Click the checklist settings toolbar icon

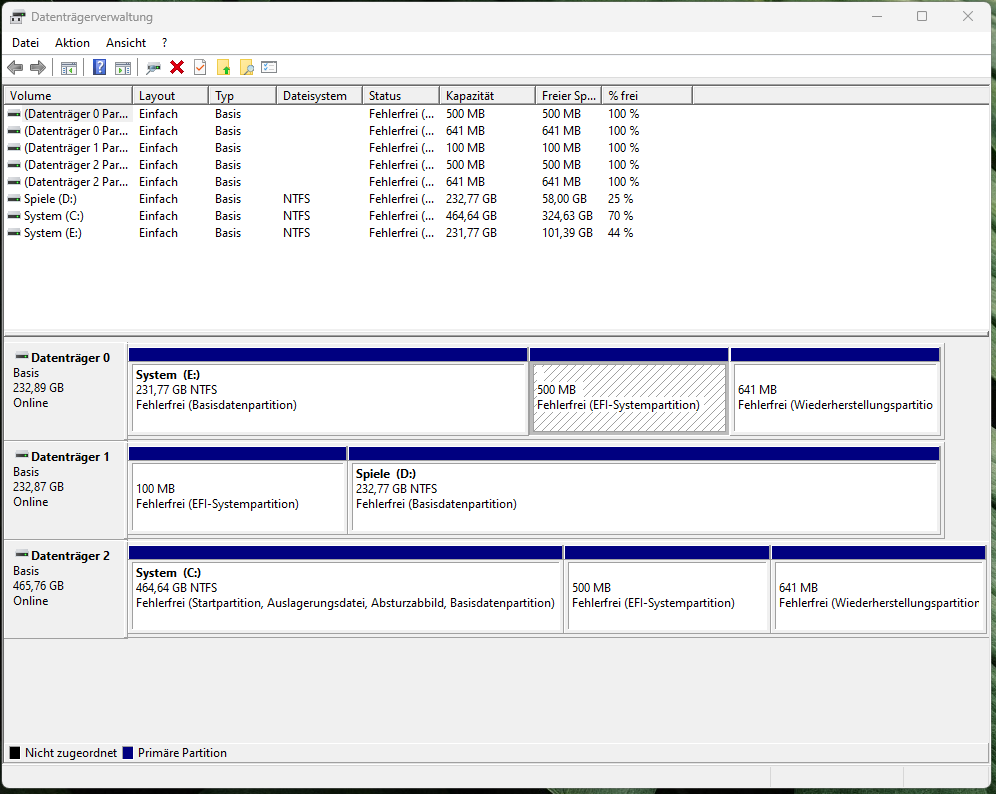[269, 67]
